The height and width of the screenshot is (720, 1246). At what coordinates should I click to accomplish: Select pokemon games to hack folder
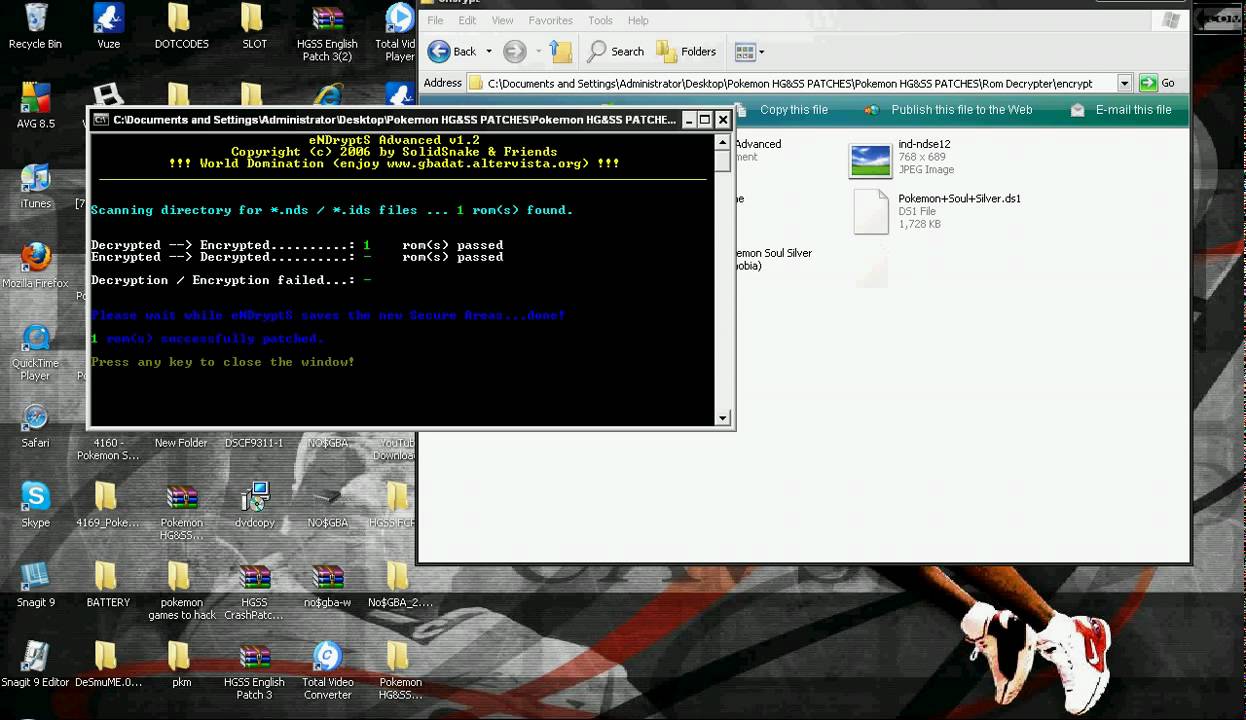[181, 591]
